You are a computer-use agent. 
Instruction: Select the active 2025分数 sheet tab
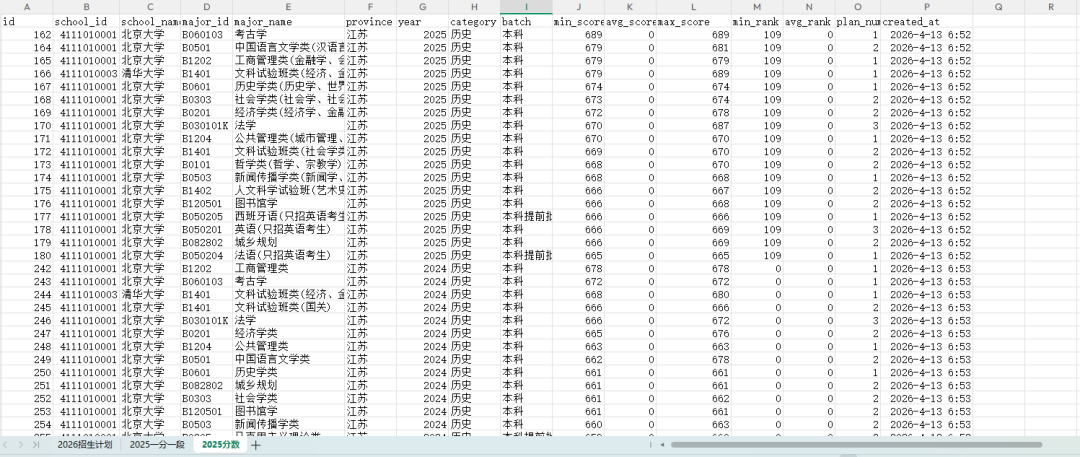[x=220, y=445]
